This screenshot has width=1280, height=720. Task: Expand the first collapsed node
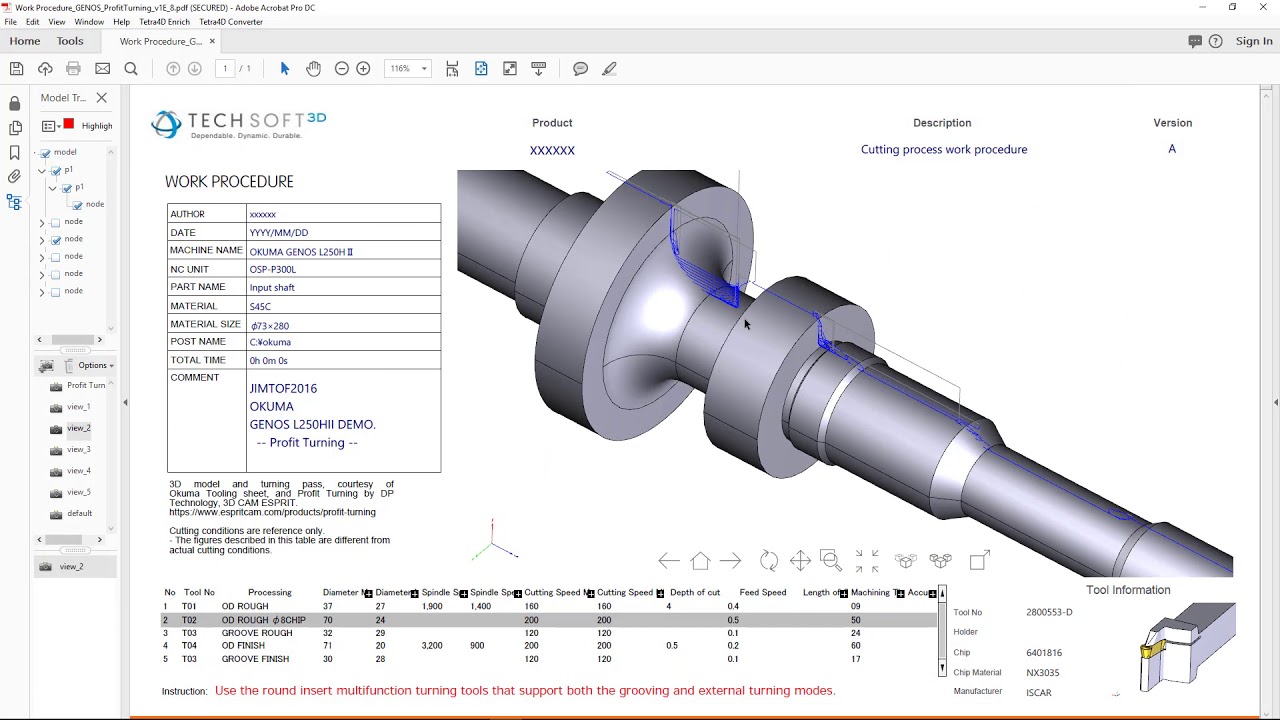coord(42,222)
